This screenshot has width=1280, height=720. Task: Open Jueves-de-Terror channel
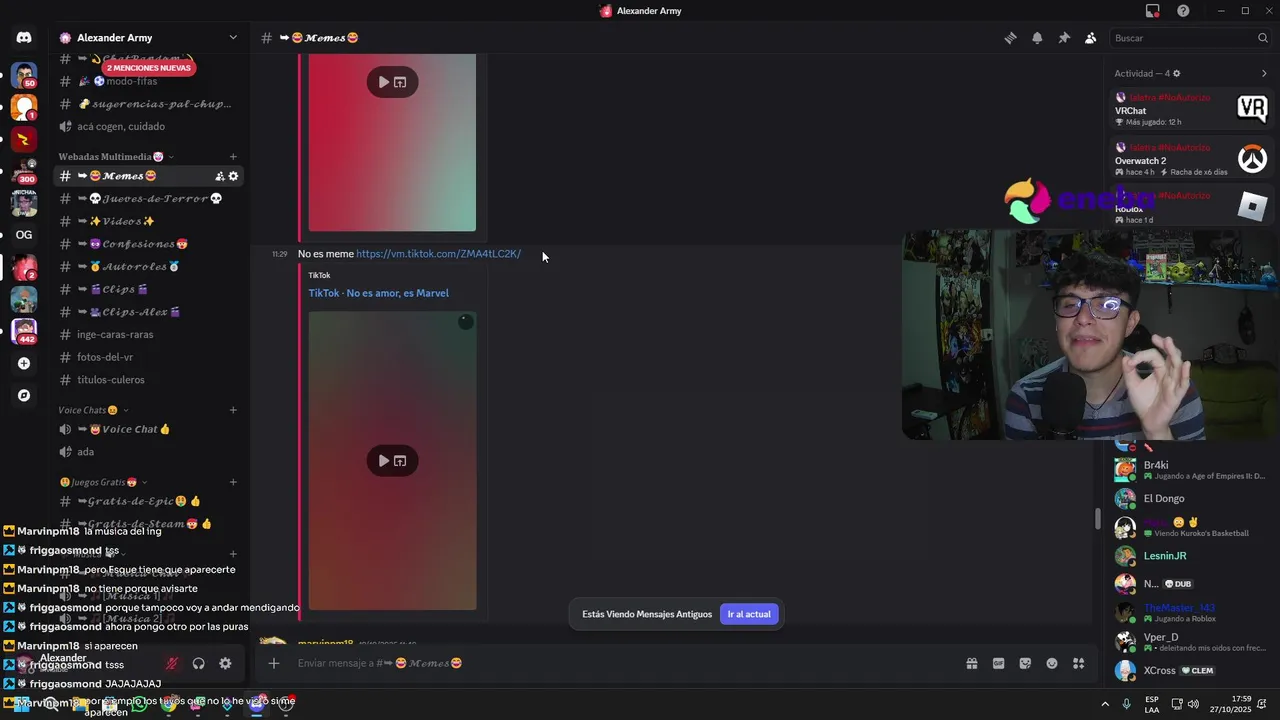tap(148, 199)
